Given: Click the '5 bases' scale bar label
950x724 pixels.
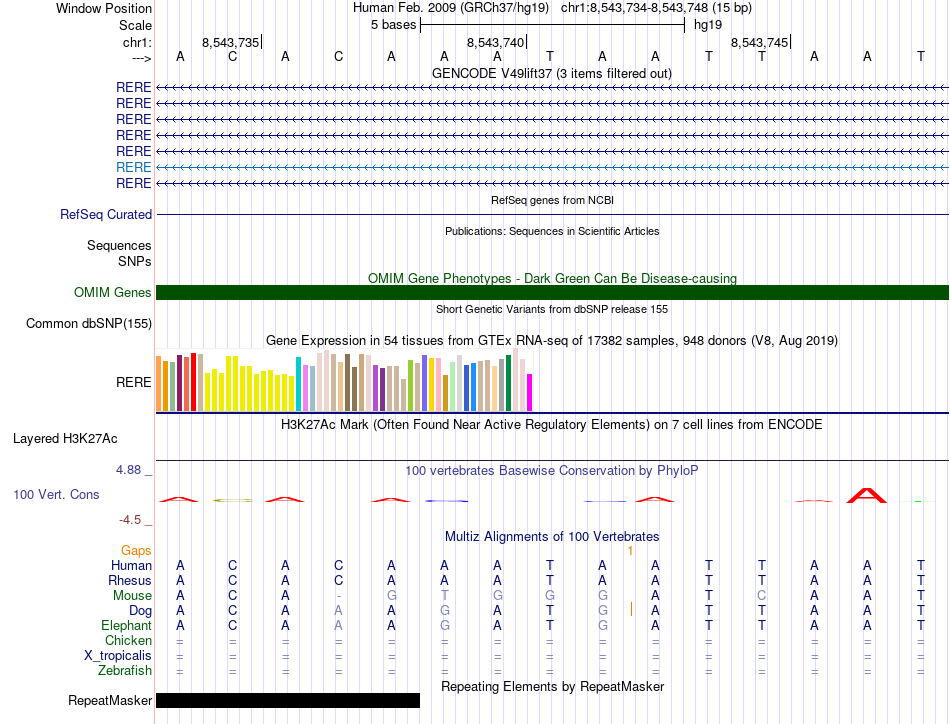Looking at the screenshot, I should pyautogui.click(x=394, y=25).
